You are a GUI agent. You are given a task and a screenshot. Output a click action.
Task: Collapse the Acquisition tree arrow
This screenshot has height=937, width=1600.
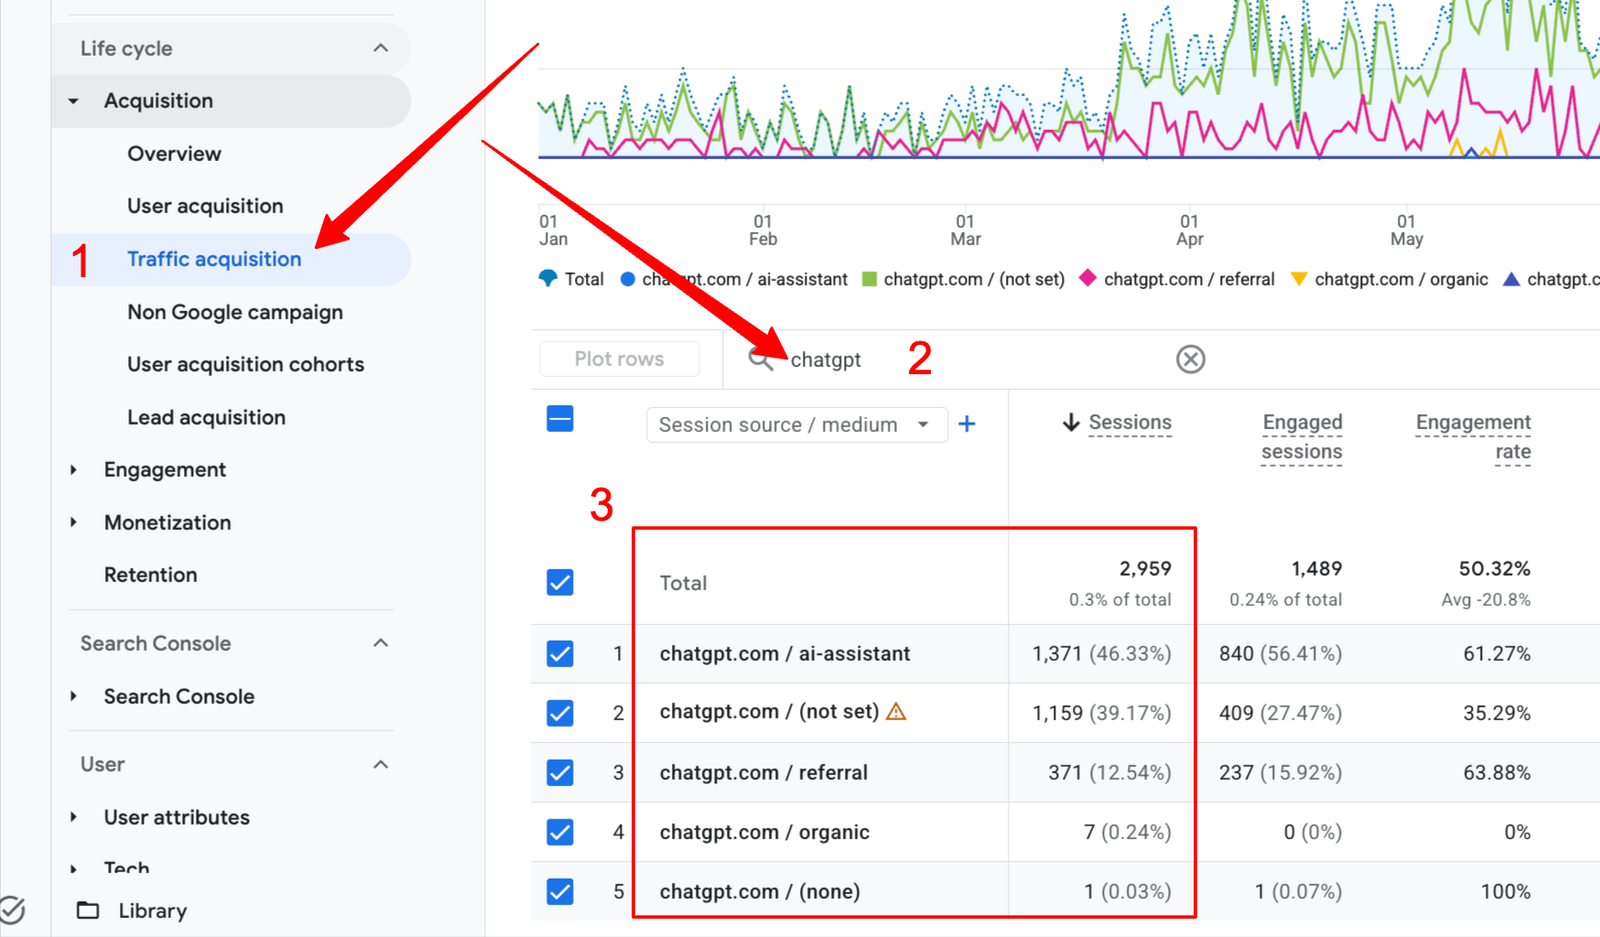pyautogui.click(x=73, y=101)
